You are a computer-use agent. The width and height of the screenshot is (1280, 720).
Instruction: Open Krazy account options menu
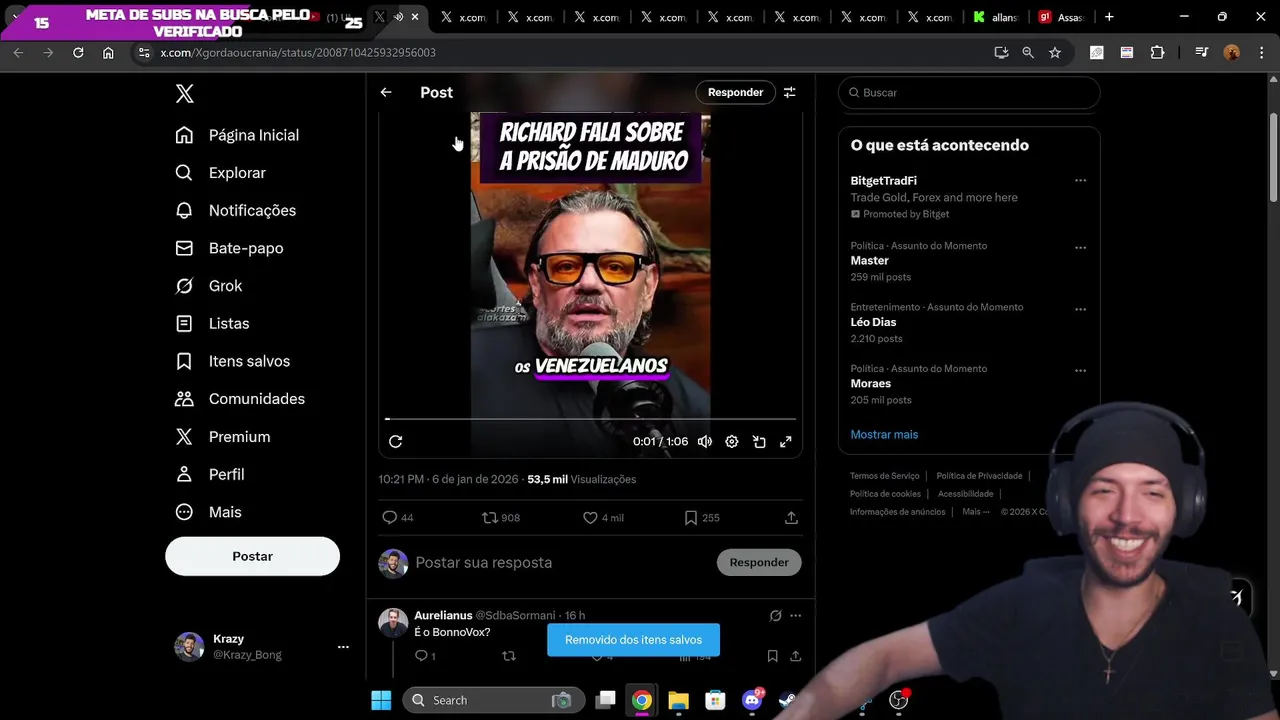click(x=343, y=647)
